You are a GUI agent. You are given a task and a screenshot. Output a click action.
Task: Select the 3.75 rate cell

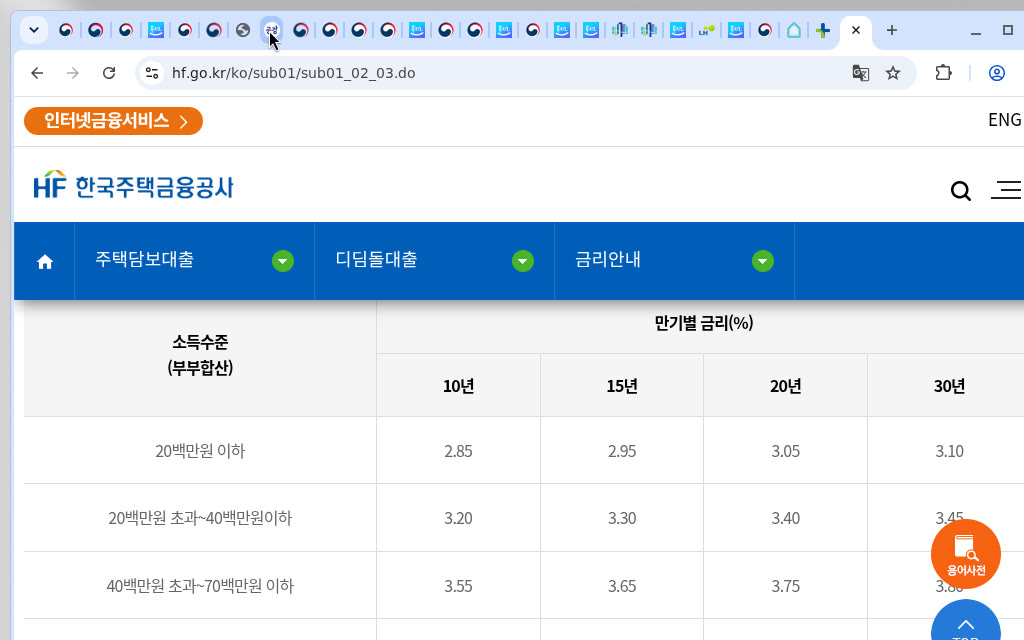coord(786,586)
